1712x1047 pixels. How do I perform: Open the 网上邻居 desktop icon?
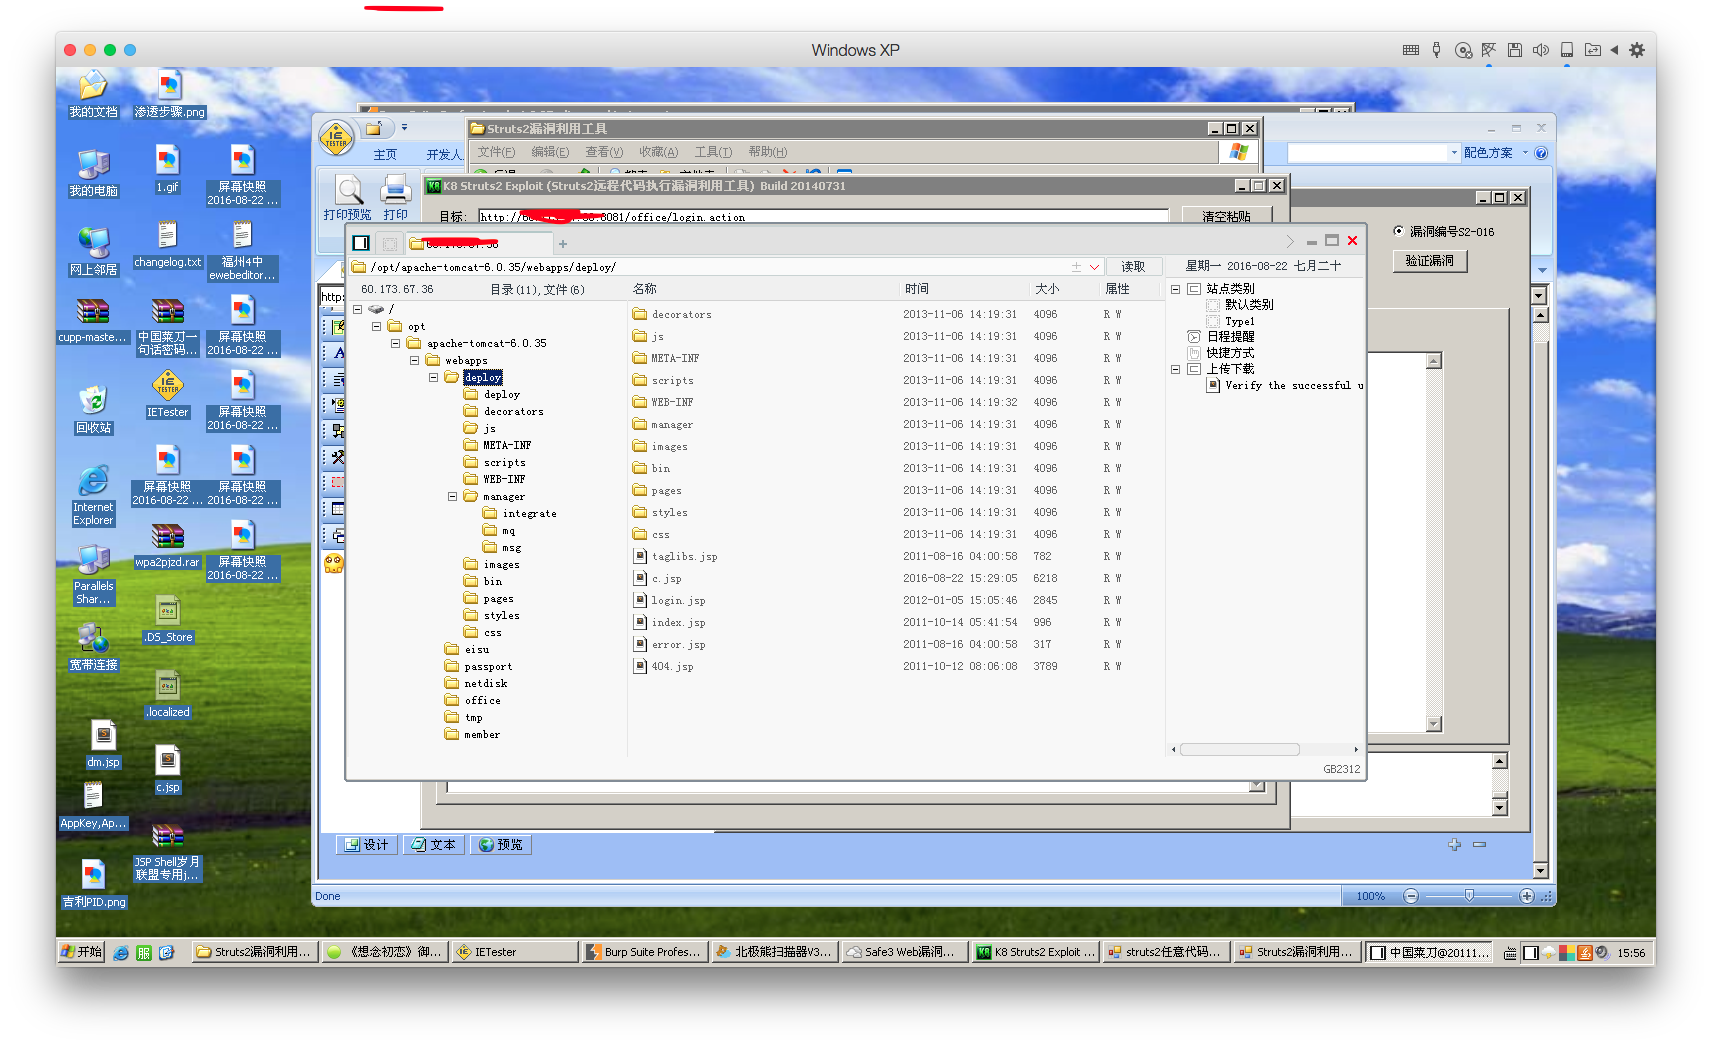pos(93,251)
